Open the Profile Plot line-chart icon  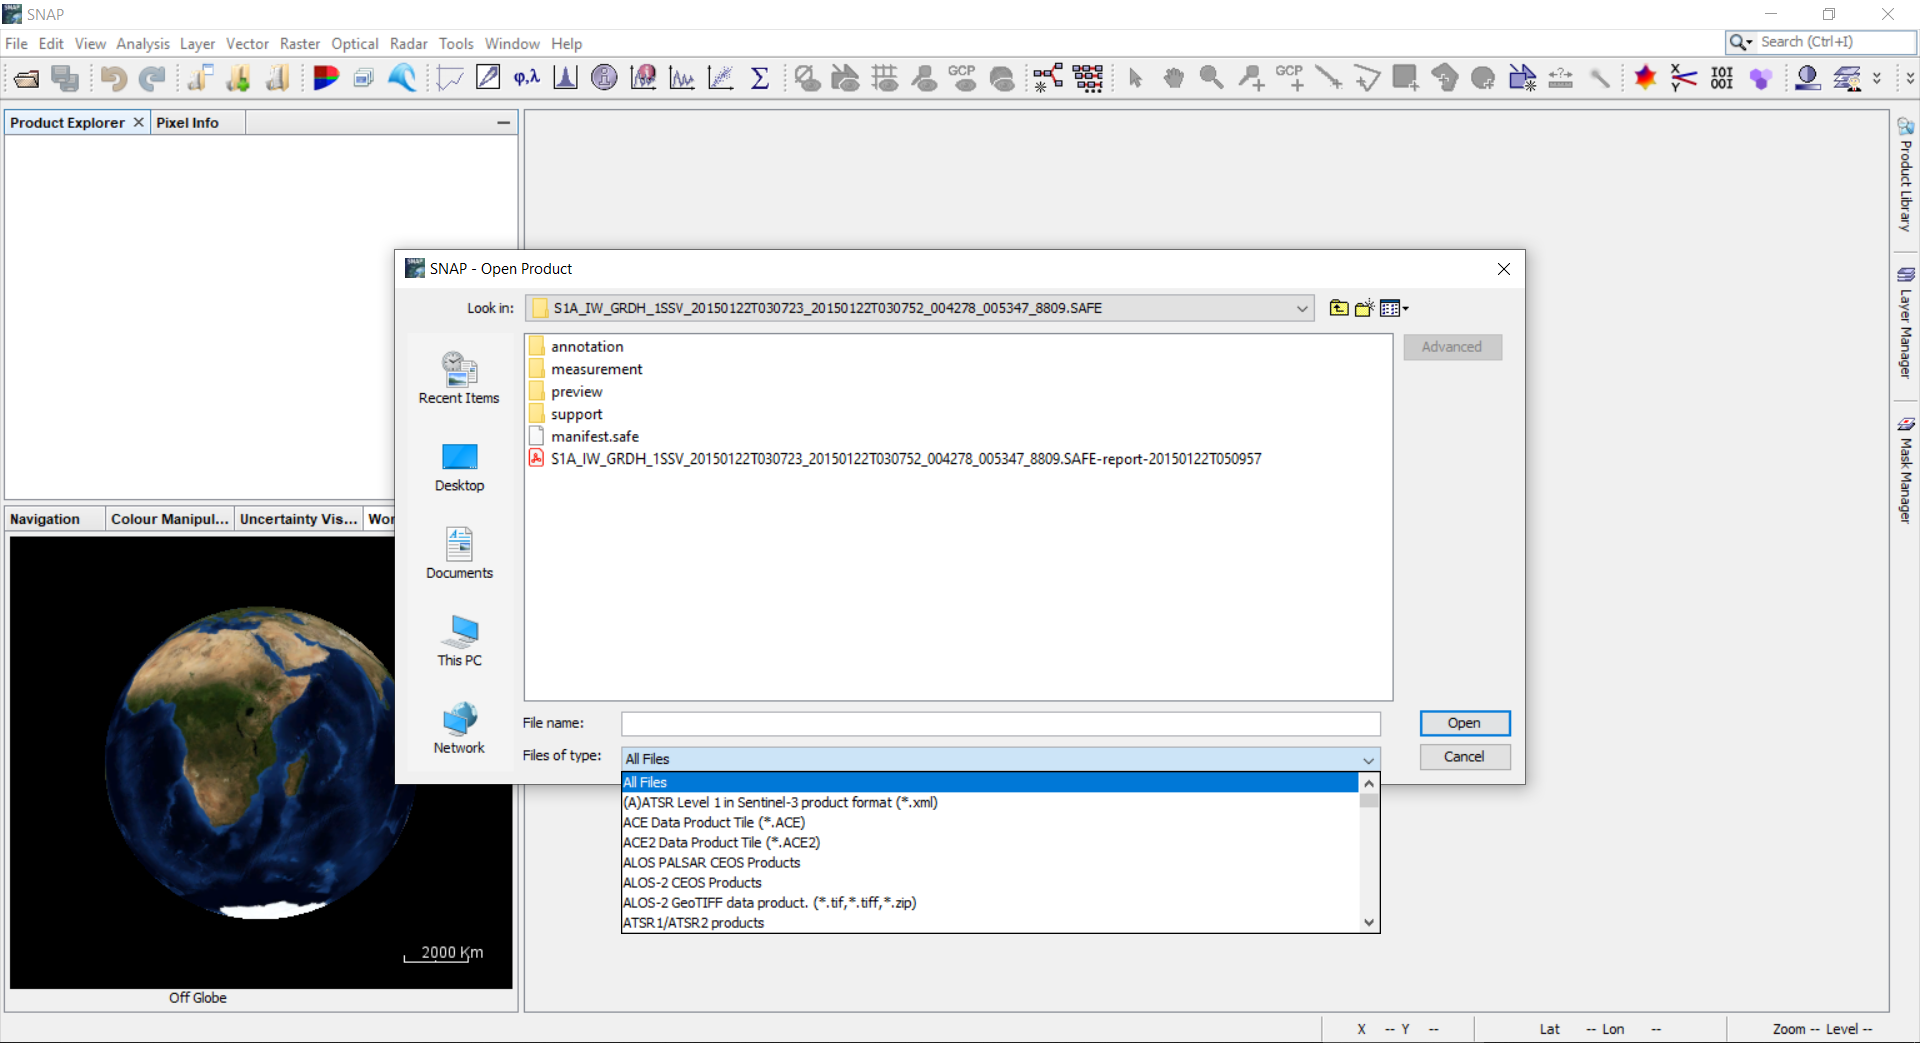(x=682, y=78)
